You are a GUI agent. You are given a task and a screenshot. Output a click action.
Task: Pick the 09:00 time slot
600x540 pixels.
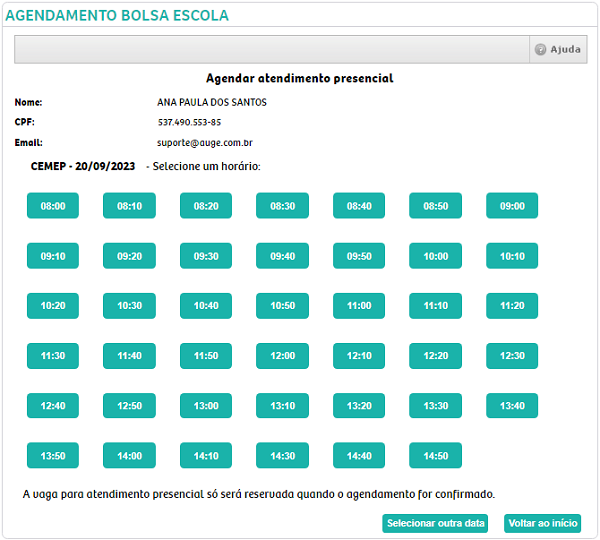pos(512,206)
